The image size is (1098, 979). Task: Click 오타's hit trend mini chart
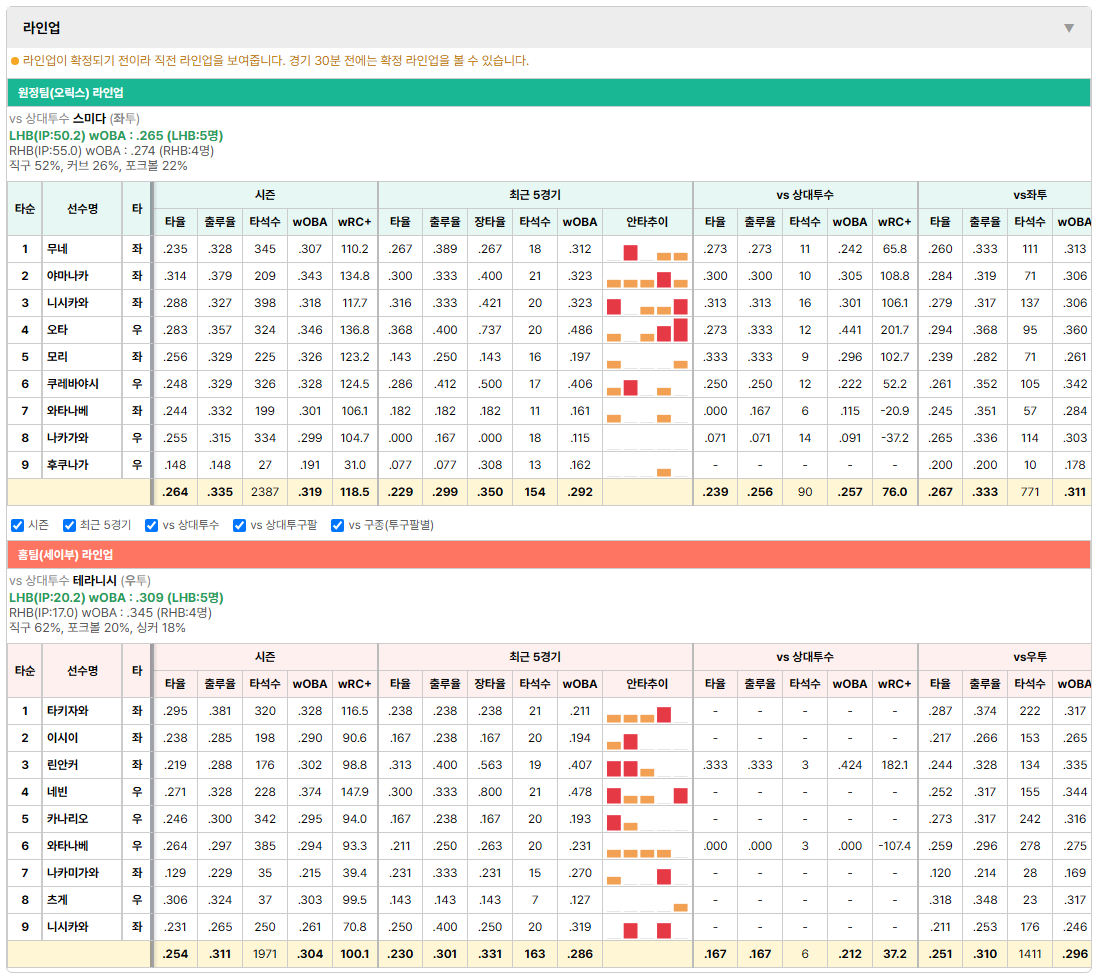coord(647,330)
